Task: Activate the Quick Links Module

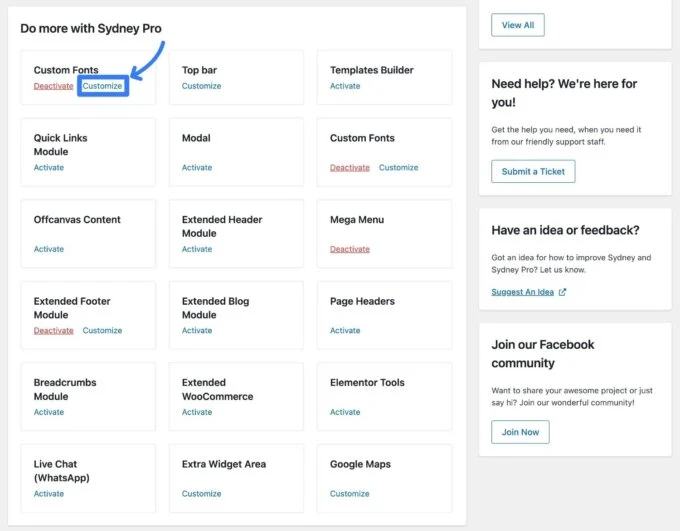Action: 49,167
